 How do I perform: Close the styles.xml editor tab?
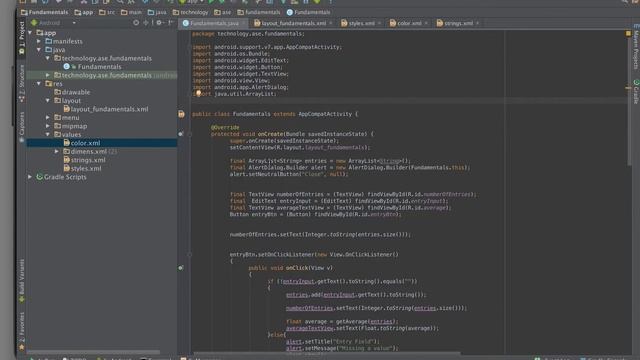pyautogui.click(x=379, y=23)
